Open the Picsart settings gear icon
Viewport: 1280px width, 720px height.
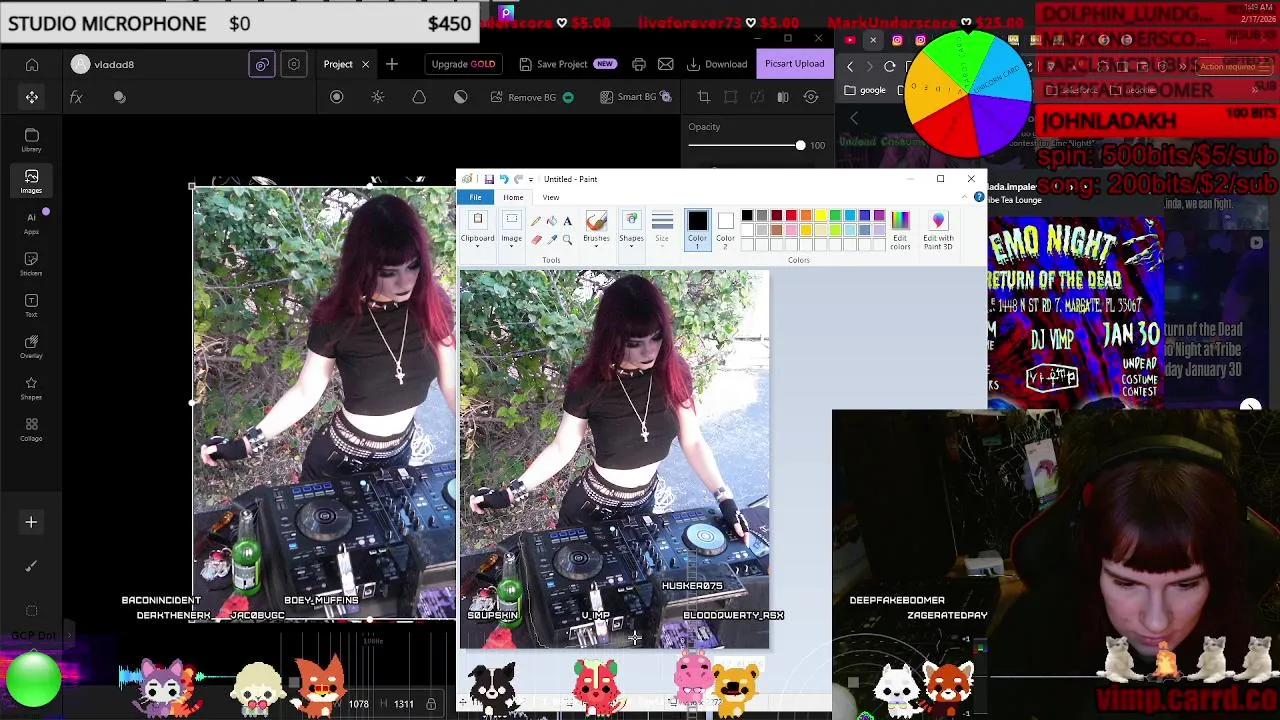(x=294, y=64)
